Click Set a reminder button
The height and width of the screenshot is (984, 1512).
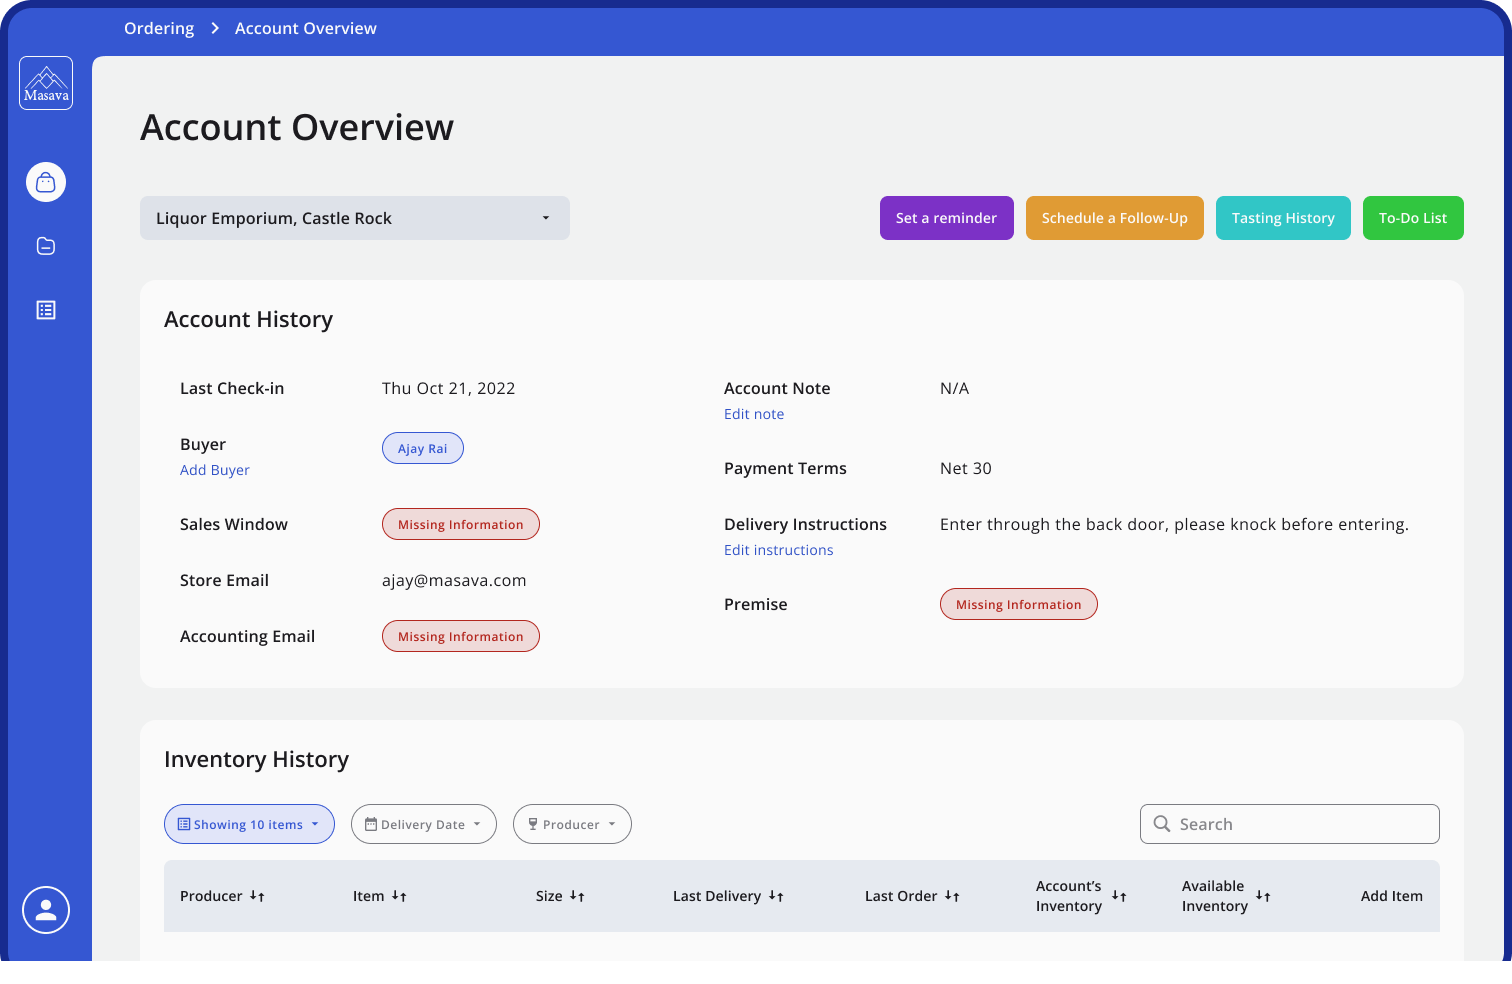click(x=947, y=218)
